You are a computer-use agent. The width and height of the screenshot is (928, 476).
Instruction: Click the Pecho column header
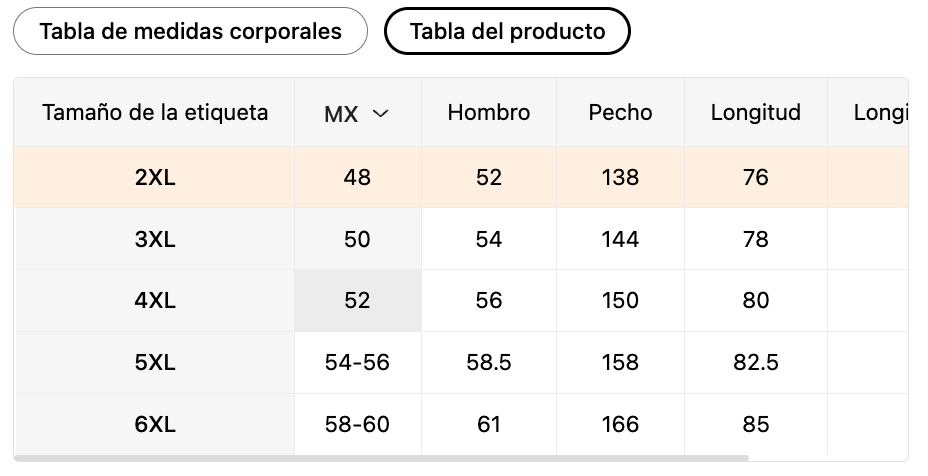(620, 113)
